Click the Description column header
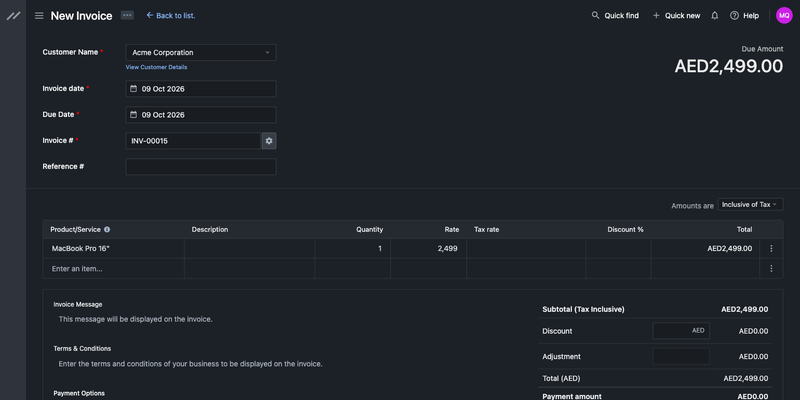The width and height of the screenshot is (800, 400). point(210,230)
